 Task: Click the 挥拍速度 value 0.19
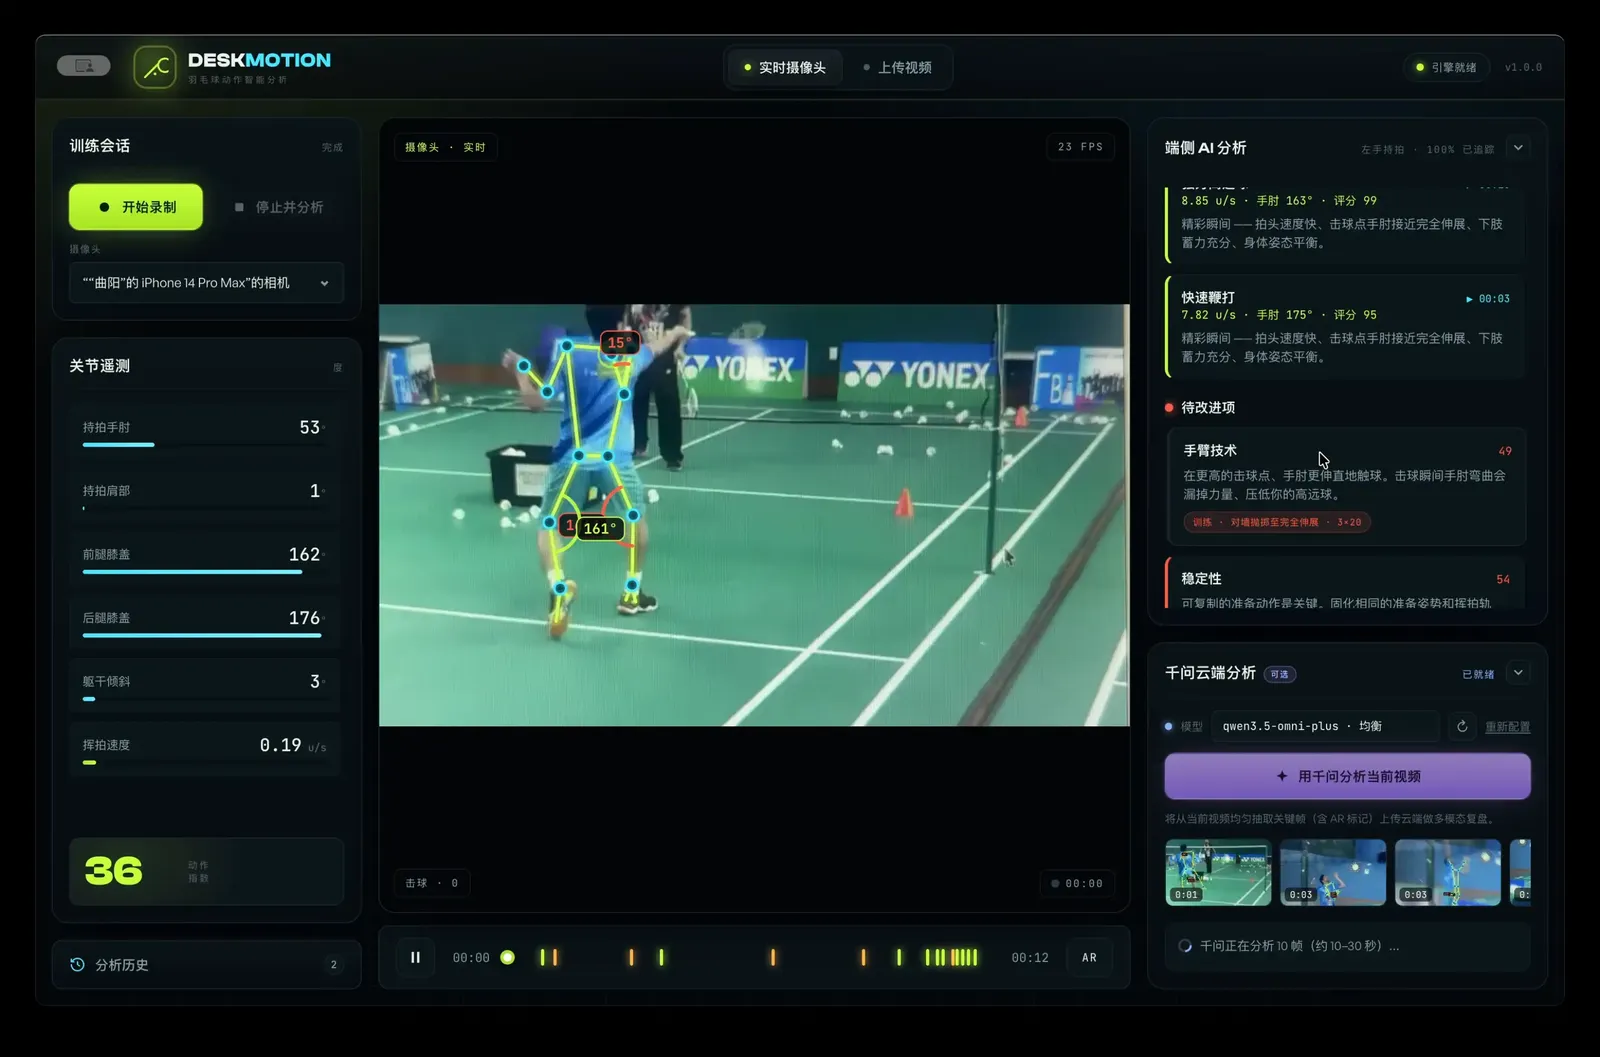[280, 745]
